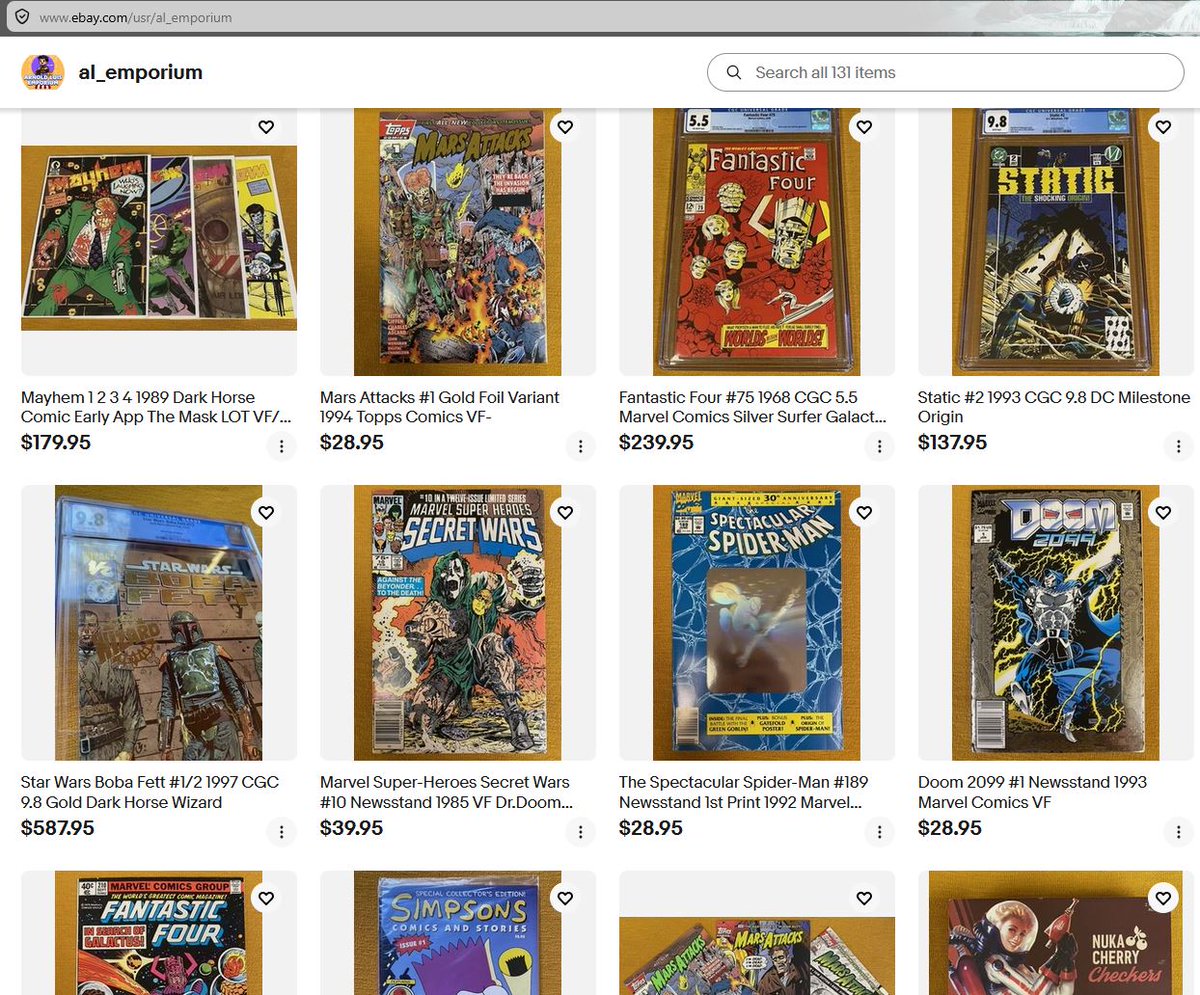
Task: Click the $137.95 price
Action: pos(953,442)
